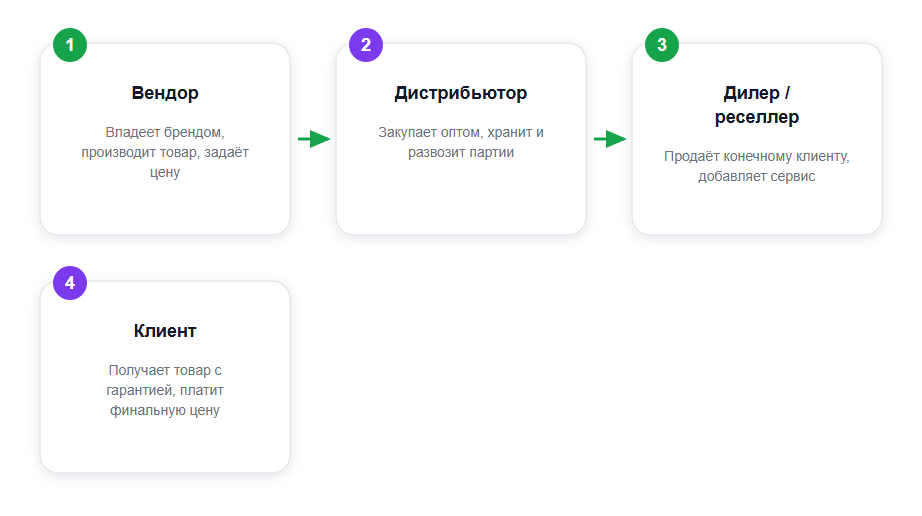922x516 pixels.
Task: Select the Вендор heading
Action: [165, 93]
